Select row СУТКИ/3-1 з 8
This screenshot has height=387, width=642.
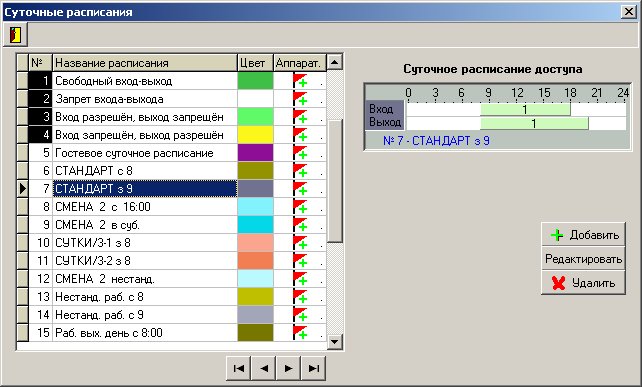pos(145,243)
